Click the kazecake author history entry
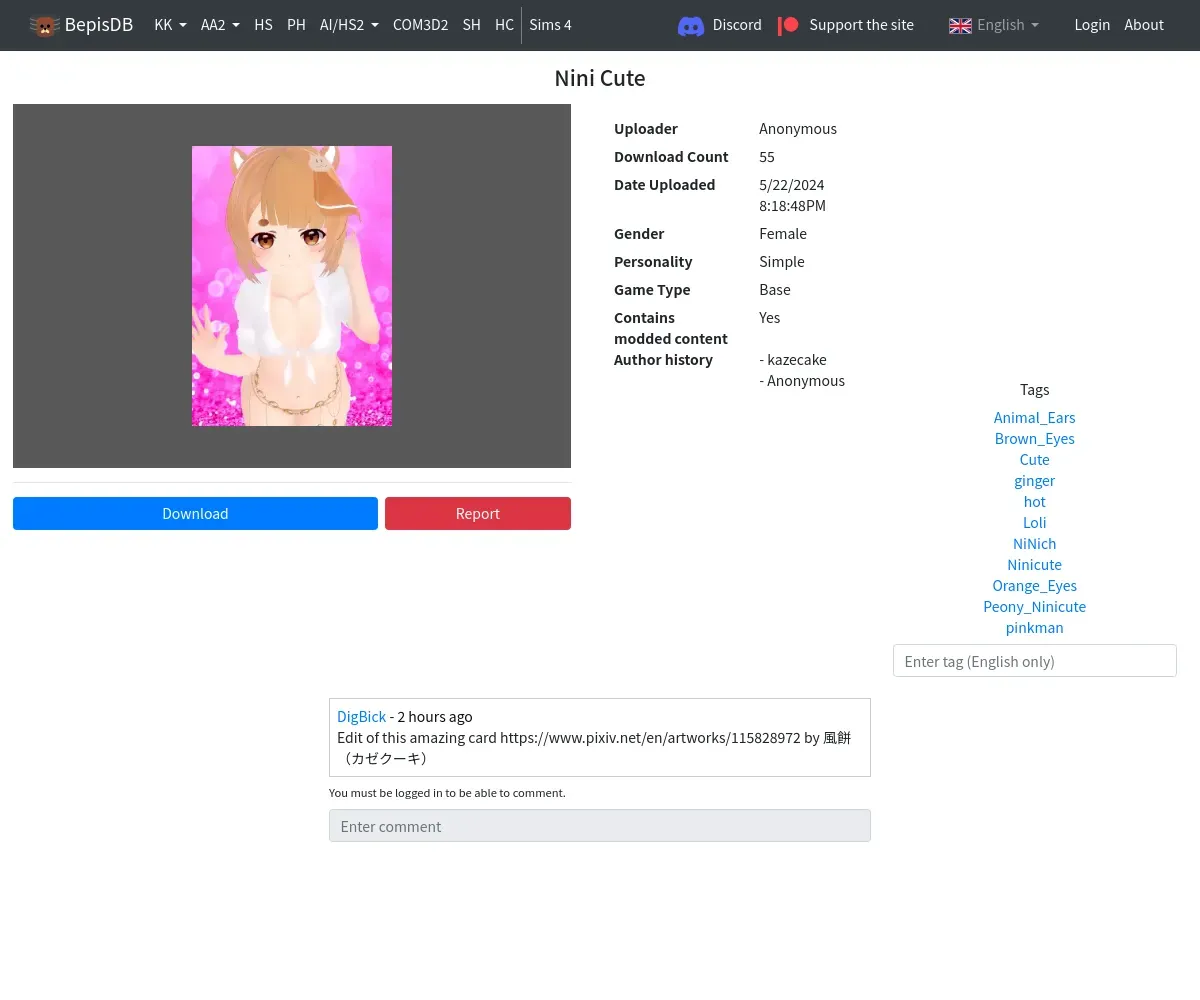1200x1000 pixels. pyautogui.click(x=793, y=360)
